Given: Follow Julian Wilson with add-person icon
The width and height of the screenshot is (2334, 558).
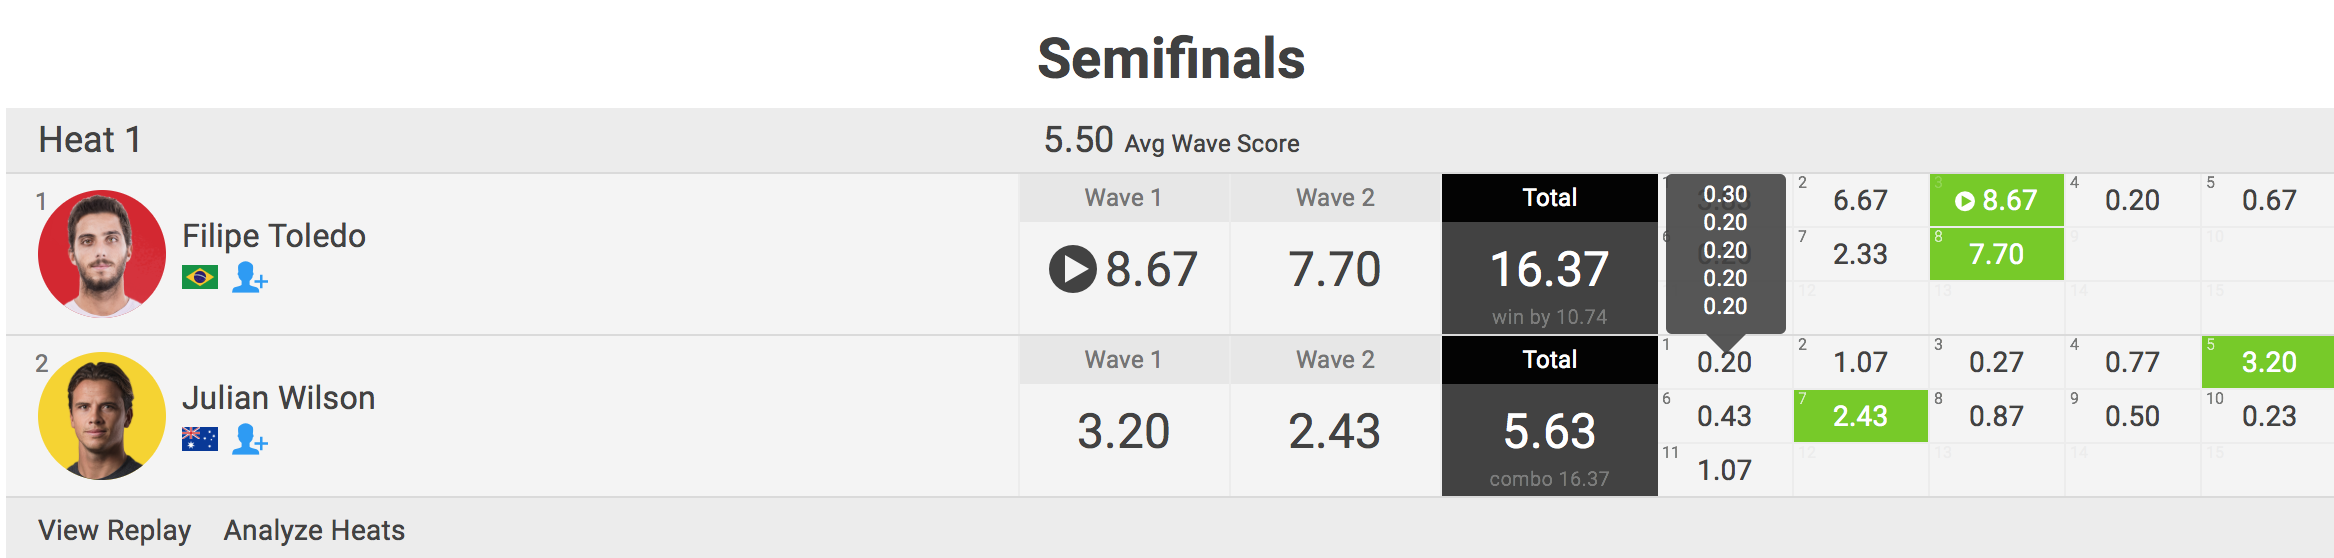Looking at the screenshot, I should (249, 439).
